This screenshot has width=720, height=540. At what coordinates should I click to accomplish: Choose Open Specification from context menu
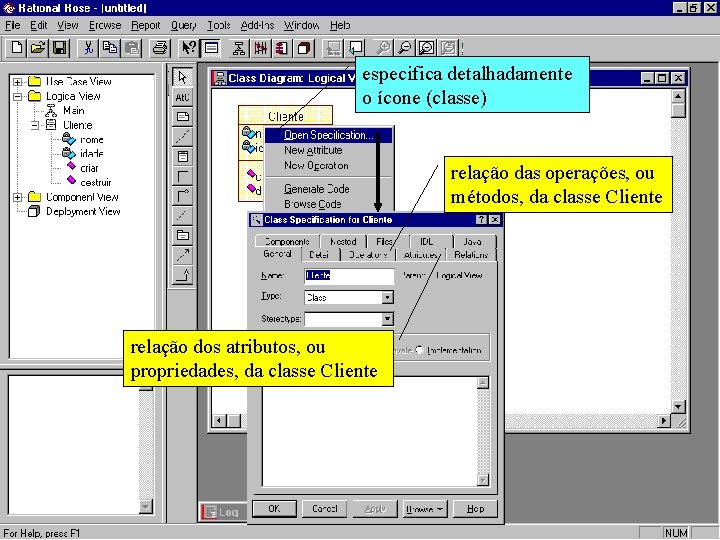point(328,135)
